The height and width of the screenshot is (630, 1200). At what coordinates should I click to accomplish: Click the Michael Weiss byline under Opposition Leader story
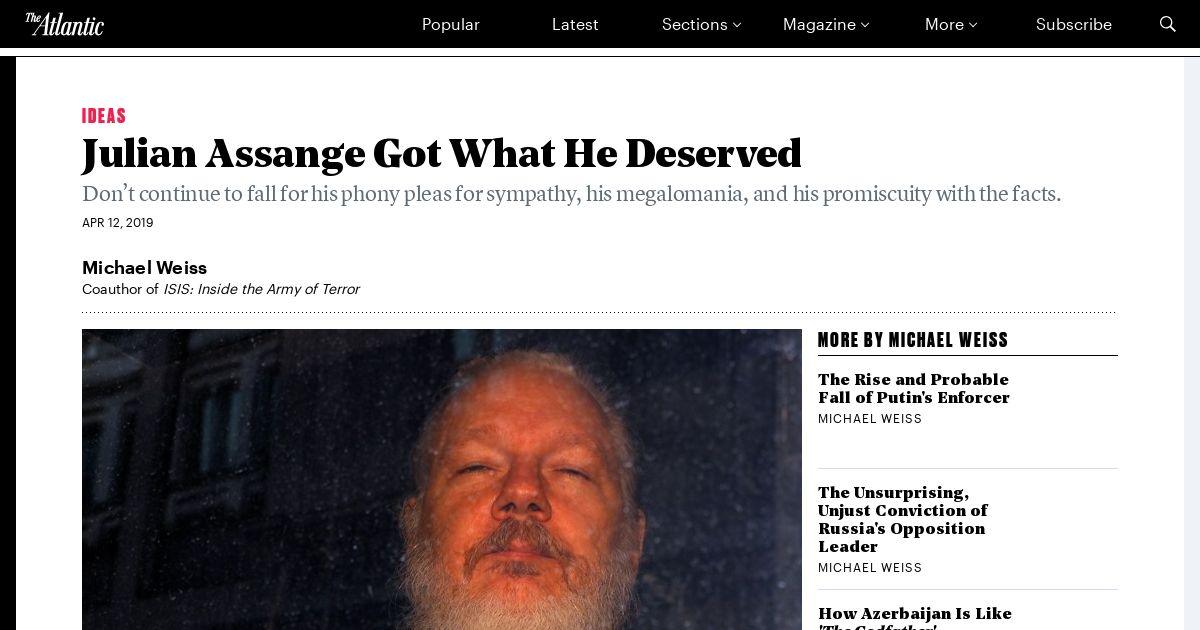coord(870,568)
